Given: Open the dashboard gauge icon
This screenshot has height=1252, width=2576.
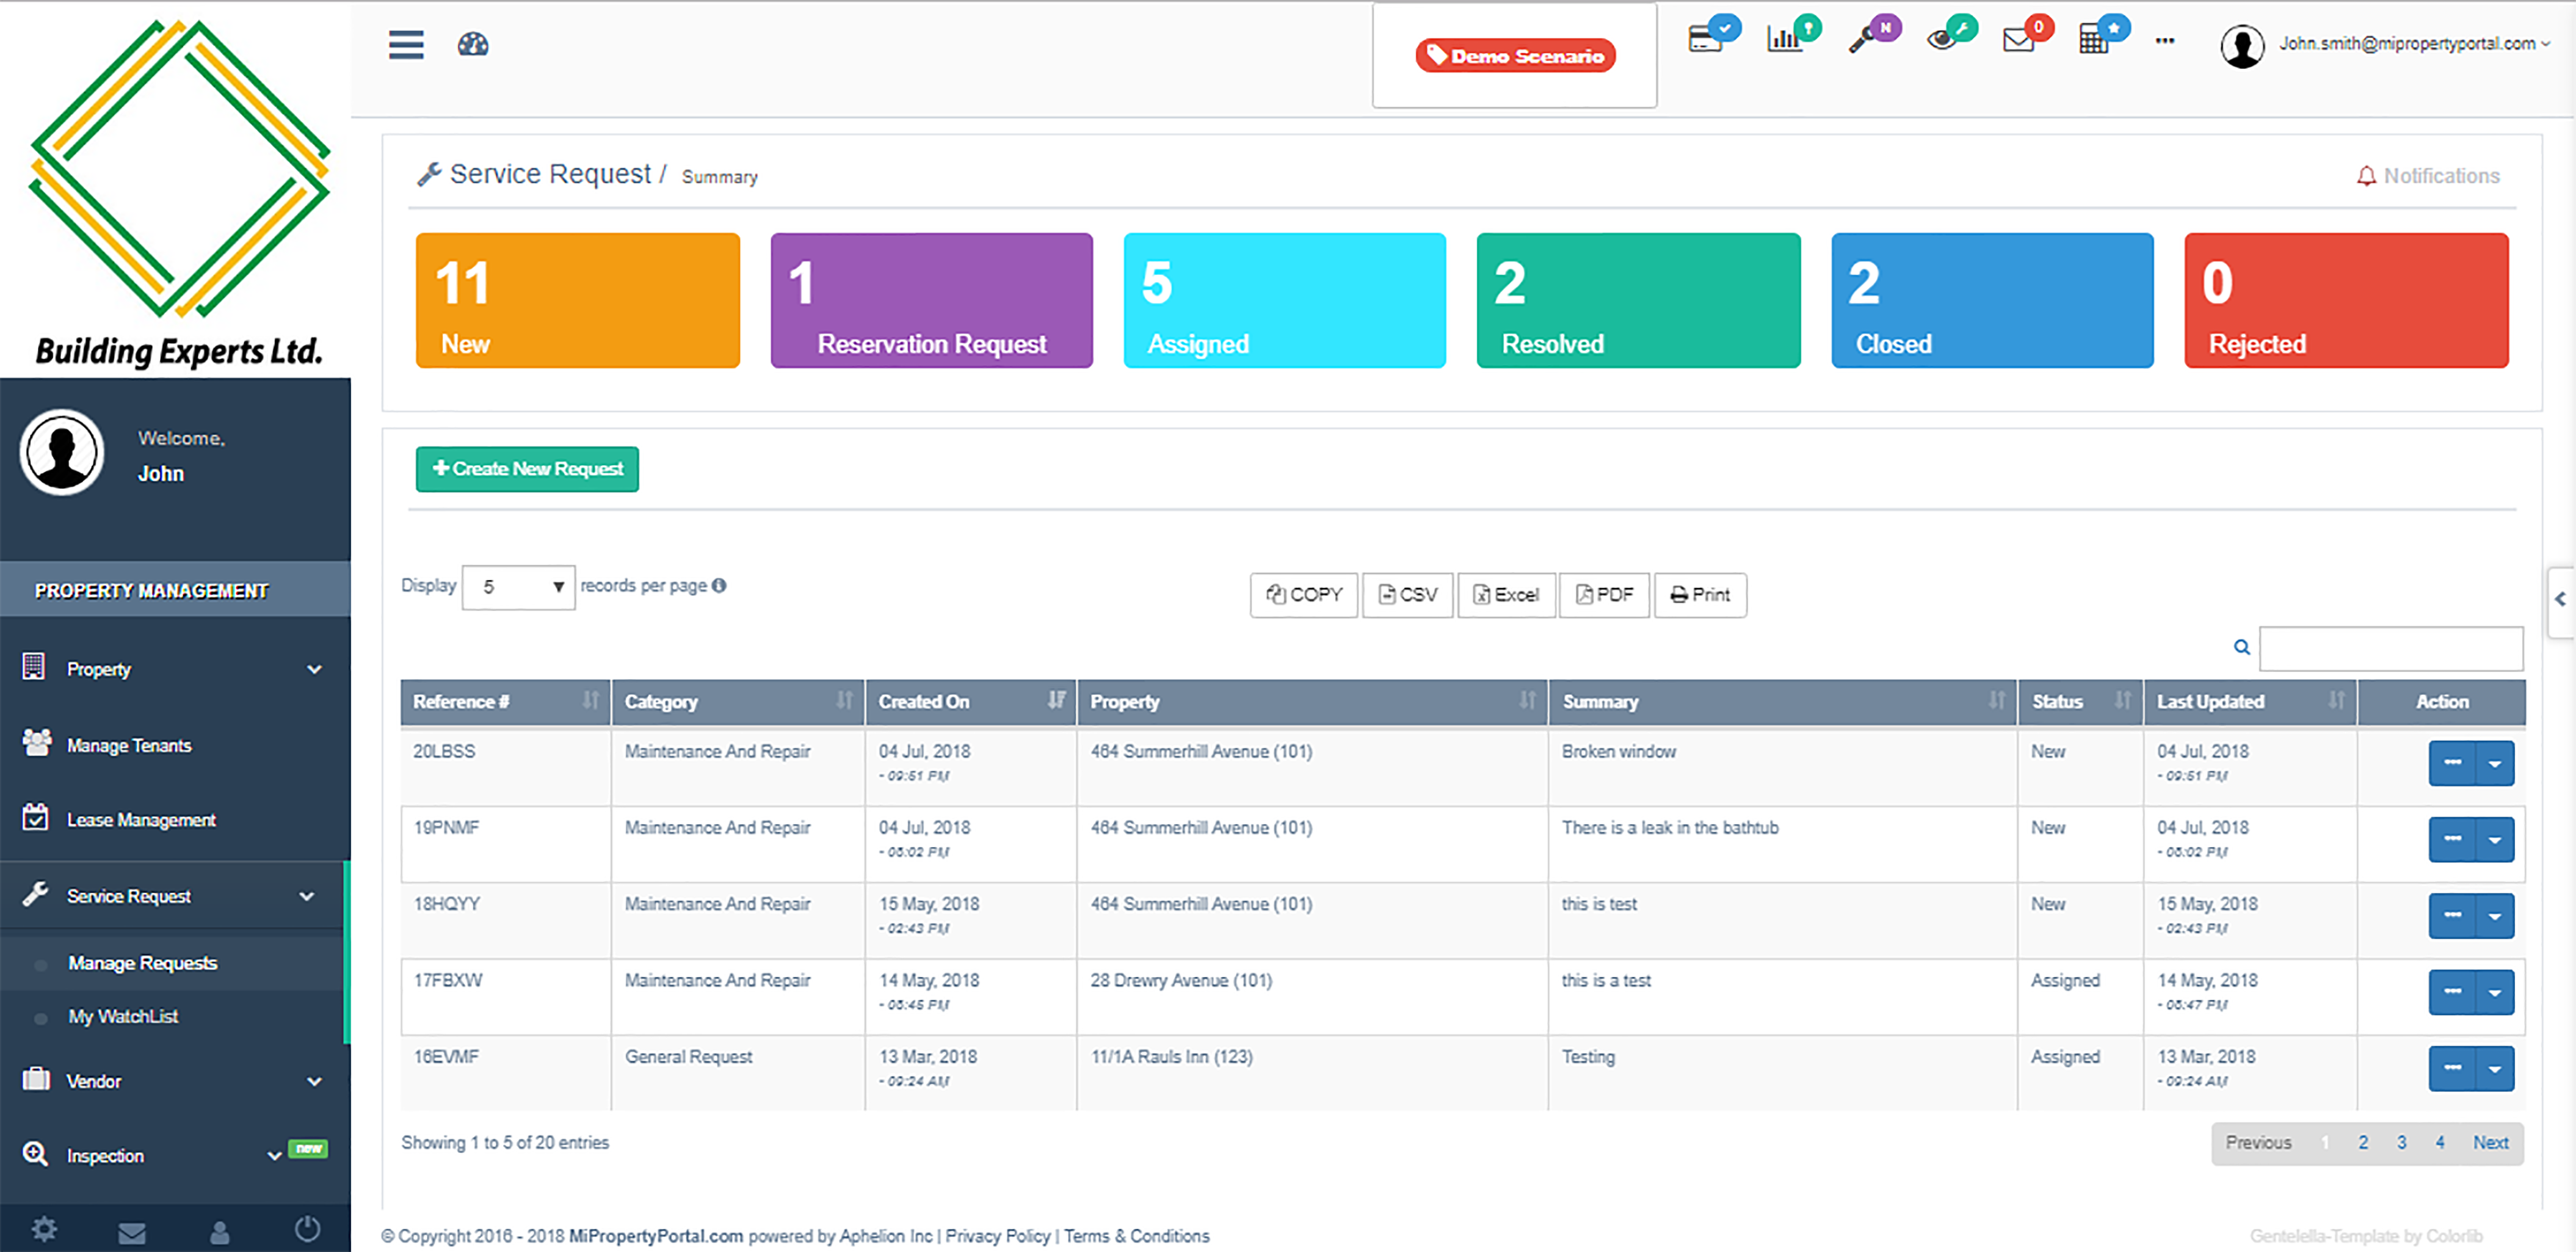Looking at the screenshot, I should tap(472, 45).
